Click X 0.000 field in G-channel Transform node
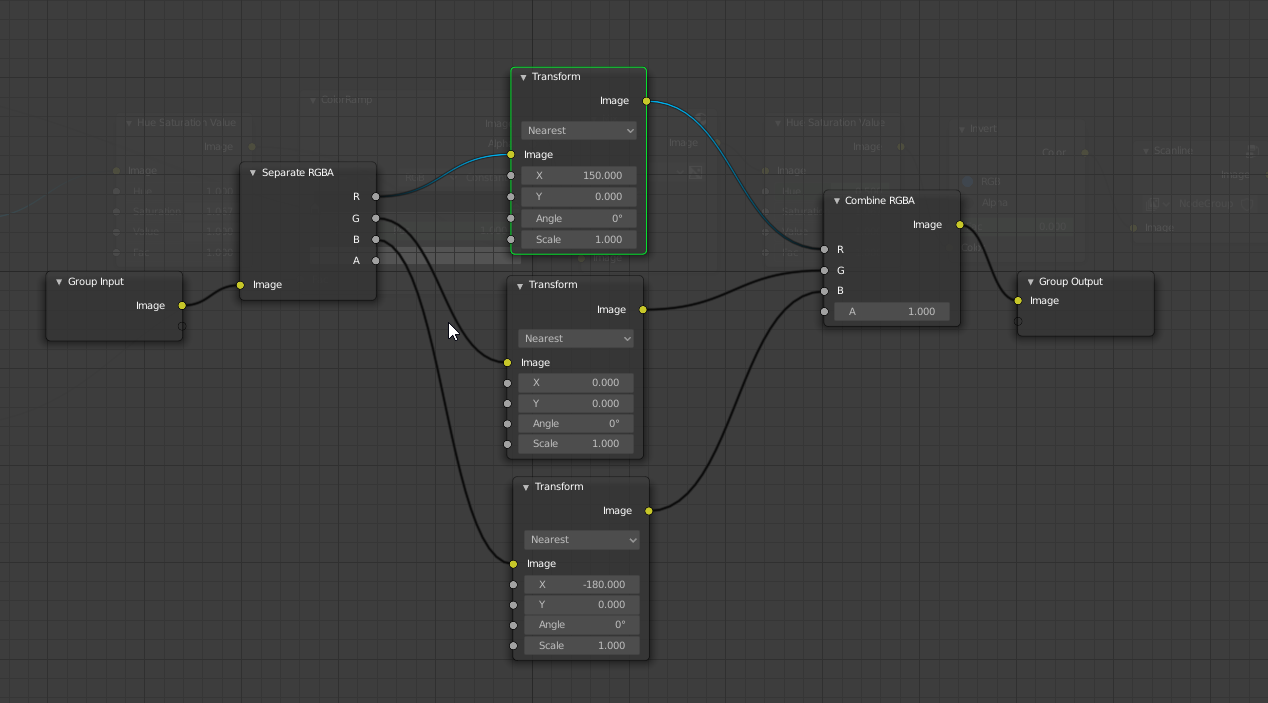The image size is (1268, 703). tap(576, 382)
